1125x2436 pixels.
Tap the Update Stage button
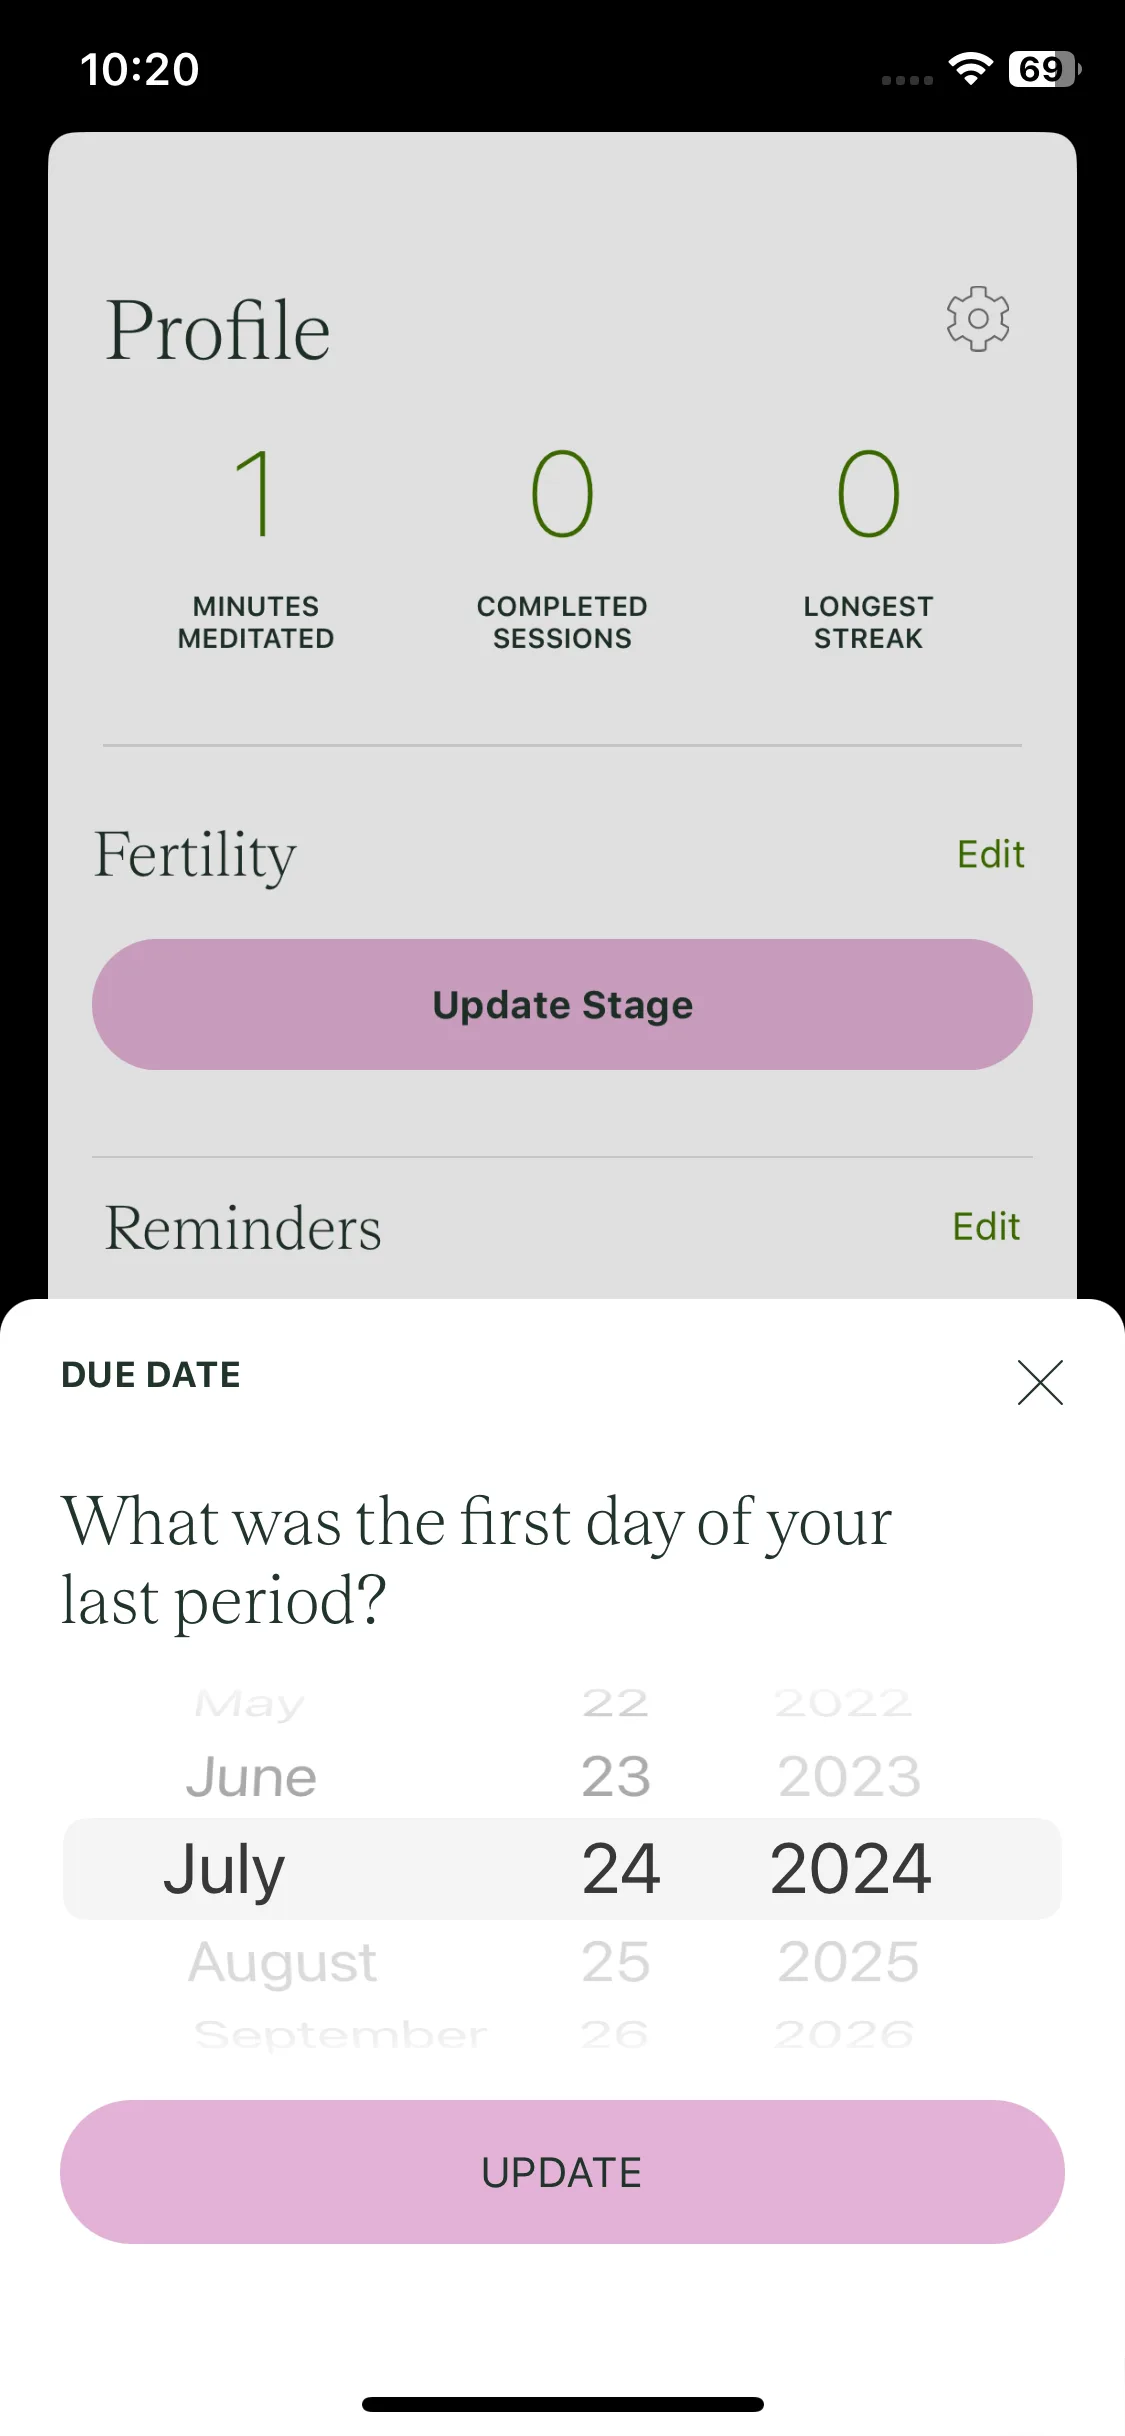tap(562, 1004)
